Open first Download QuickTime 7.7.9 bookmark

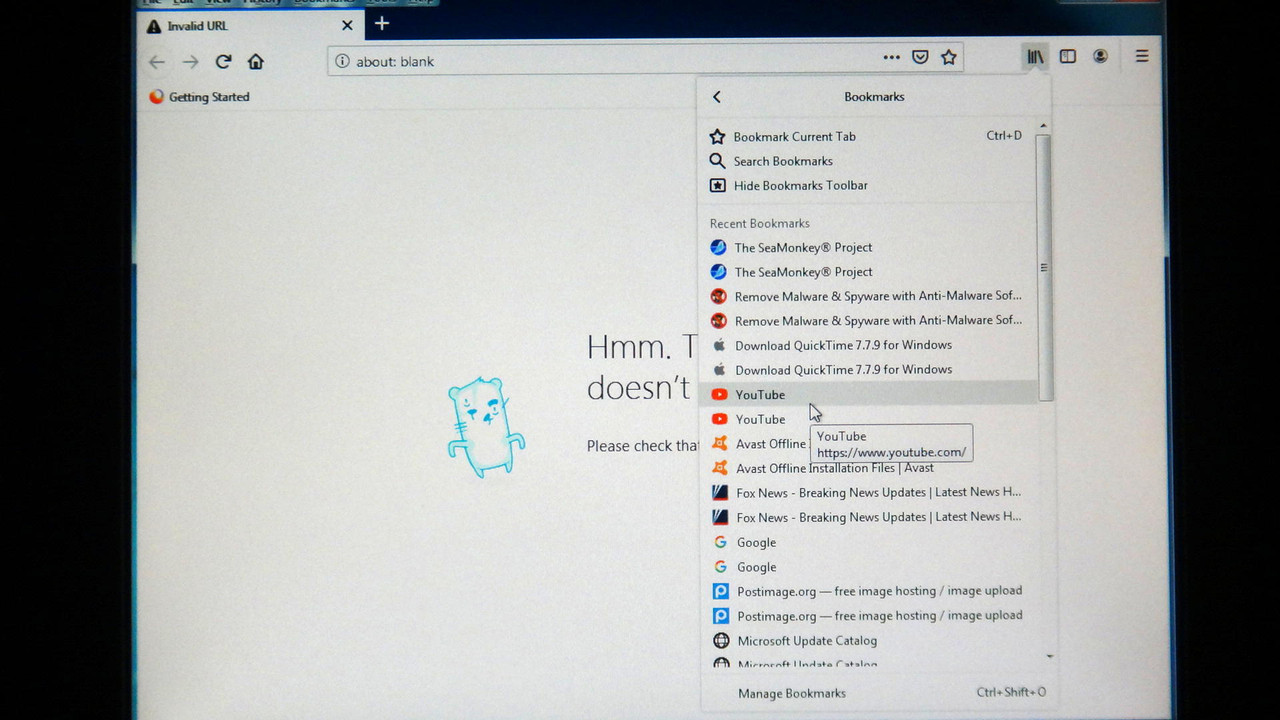(x=870, y=345)
